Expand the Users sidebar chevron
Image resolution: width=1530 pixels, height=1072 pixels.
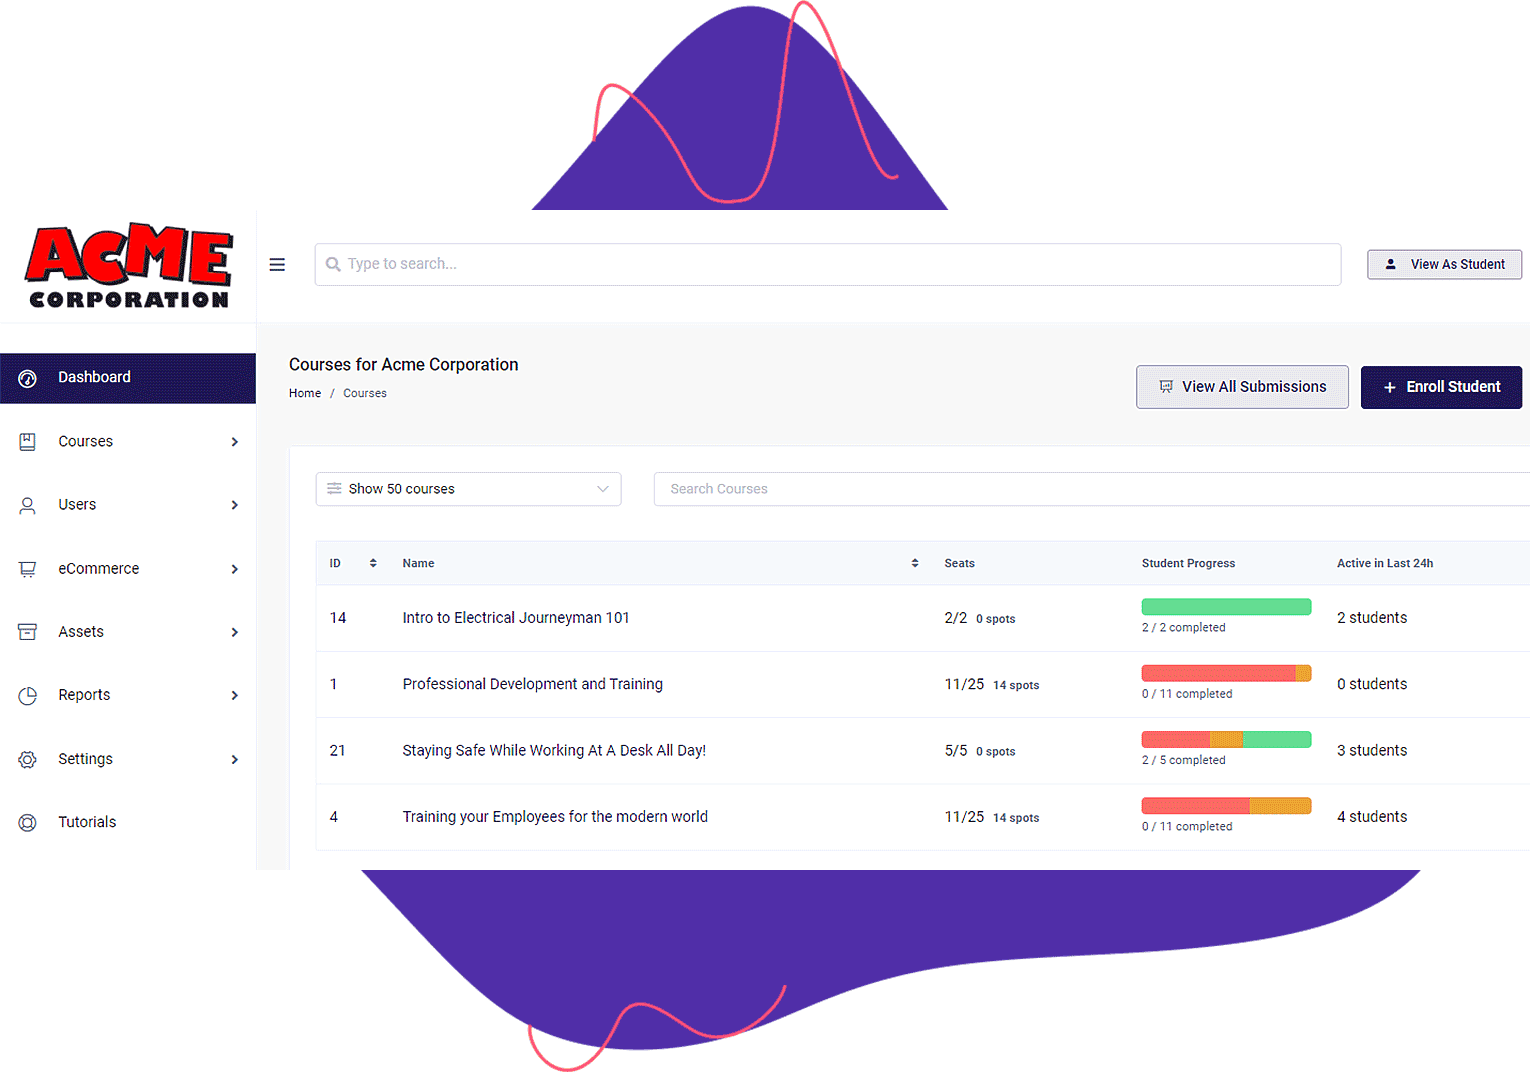235,505
